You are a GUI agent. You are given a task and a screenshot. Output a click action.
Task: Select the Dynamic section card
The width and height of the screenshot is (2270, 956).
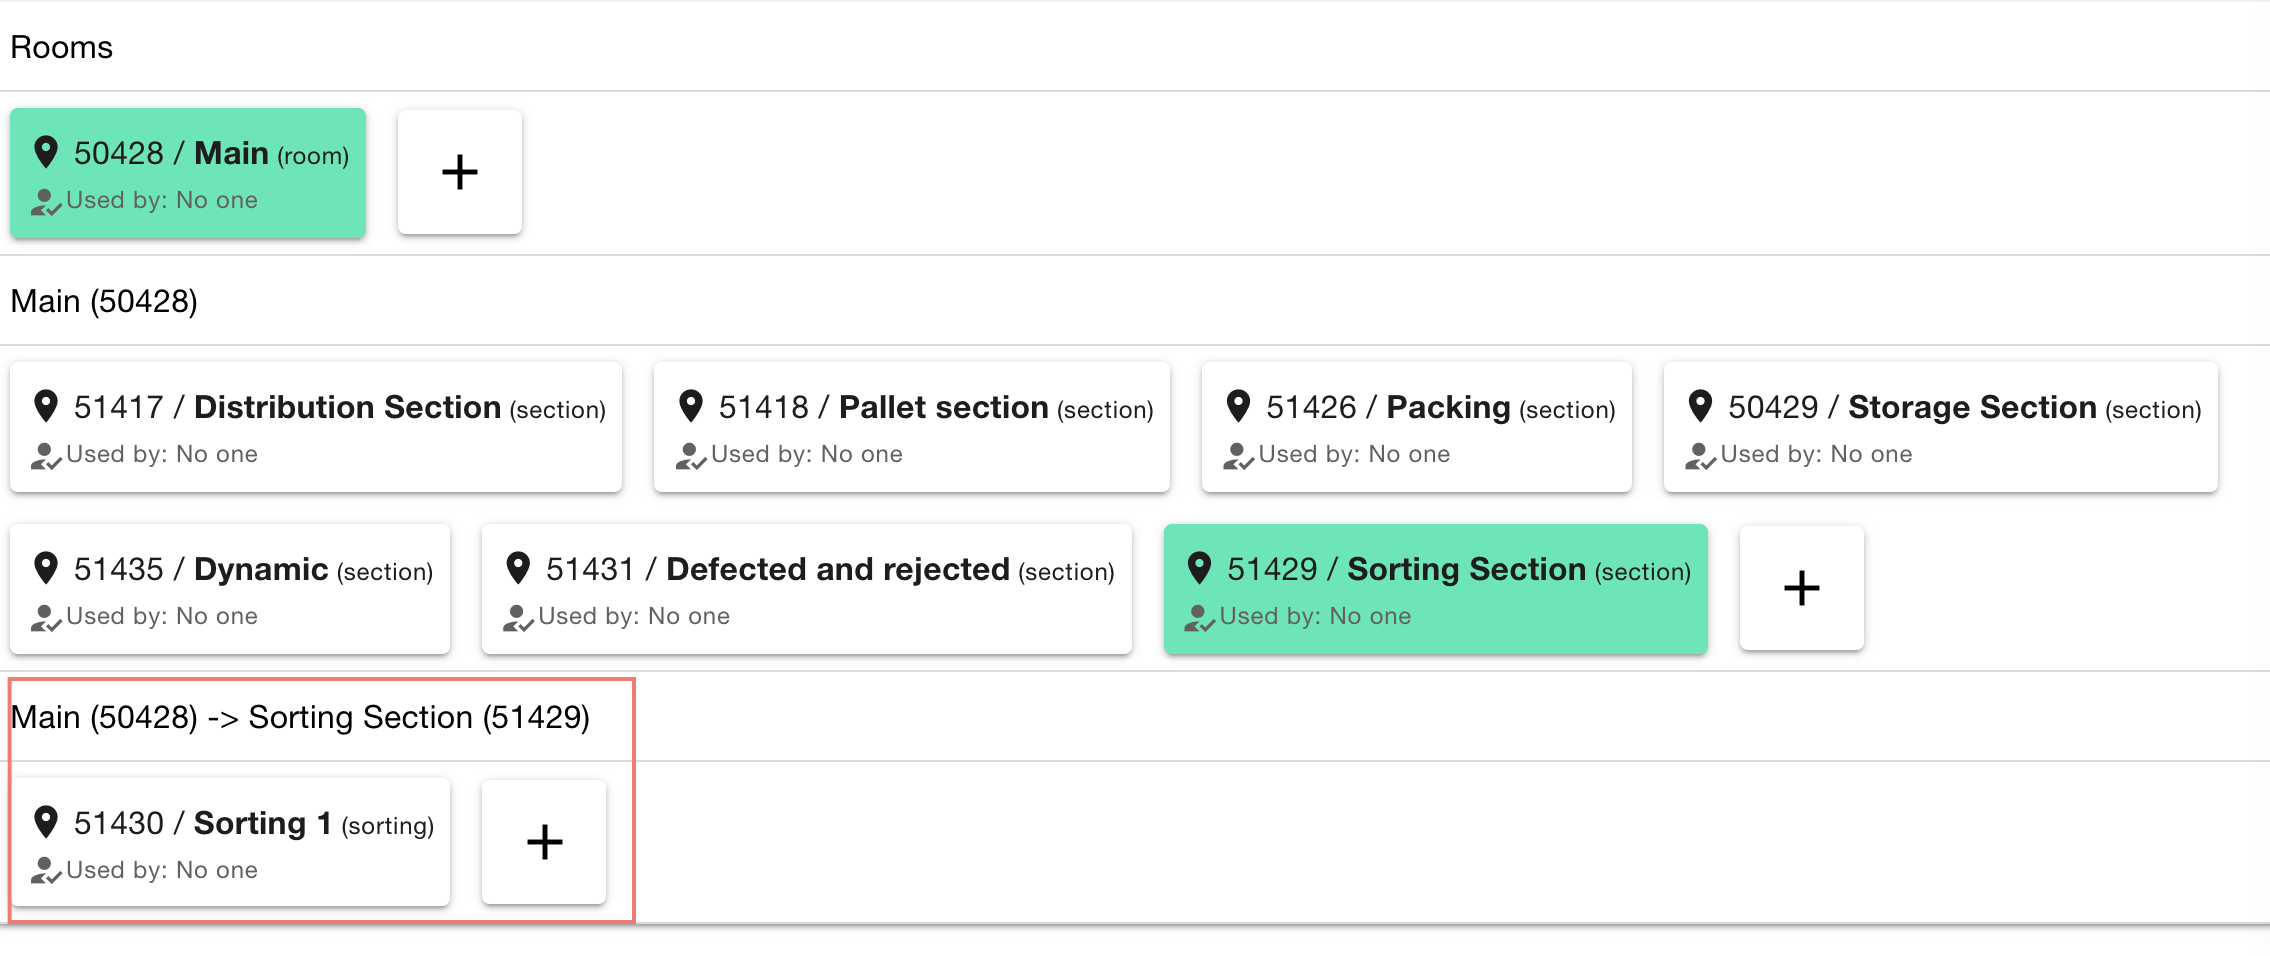coord(230,589)
